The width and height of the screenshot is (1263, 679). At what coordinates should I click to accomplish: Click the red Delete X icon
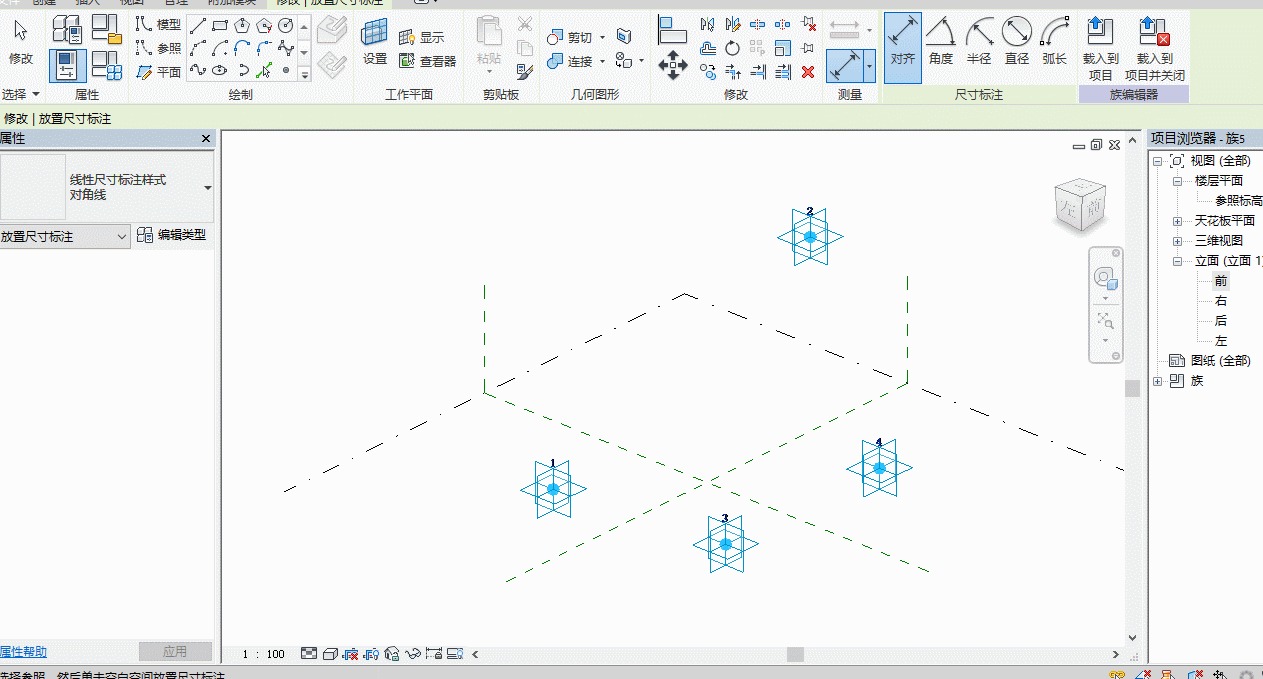(x=808, y=72)
